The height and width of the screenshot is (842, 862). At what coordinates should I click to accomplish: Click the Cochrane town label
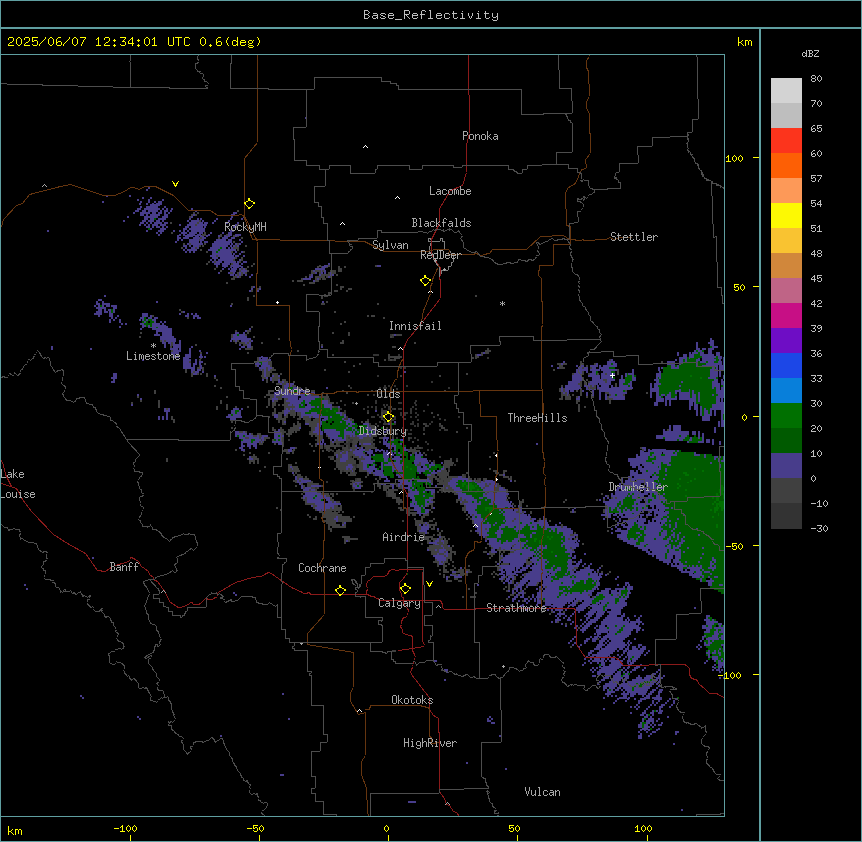[322, 568]
